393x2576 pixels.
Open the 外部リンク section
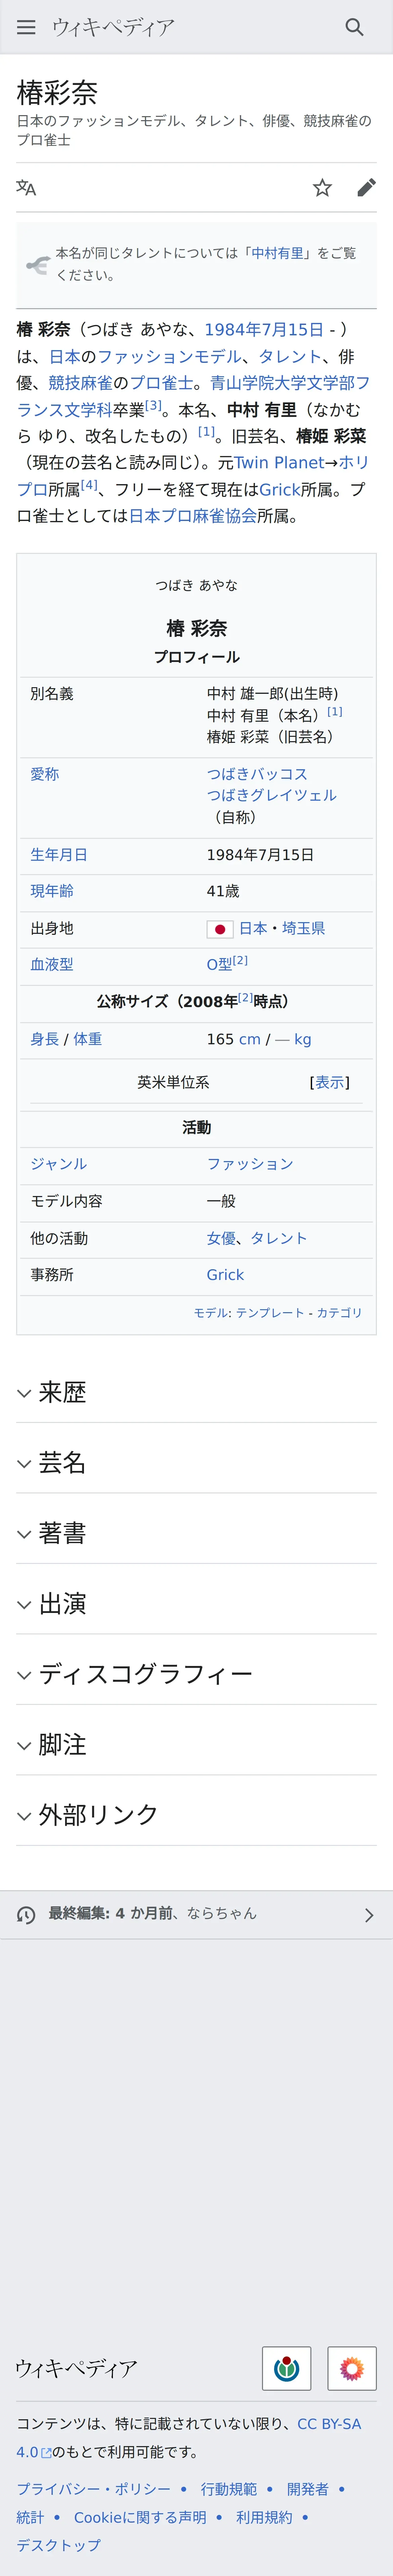click(x=98, y=1815)
